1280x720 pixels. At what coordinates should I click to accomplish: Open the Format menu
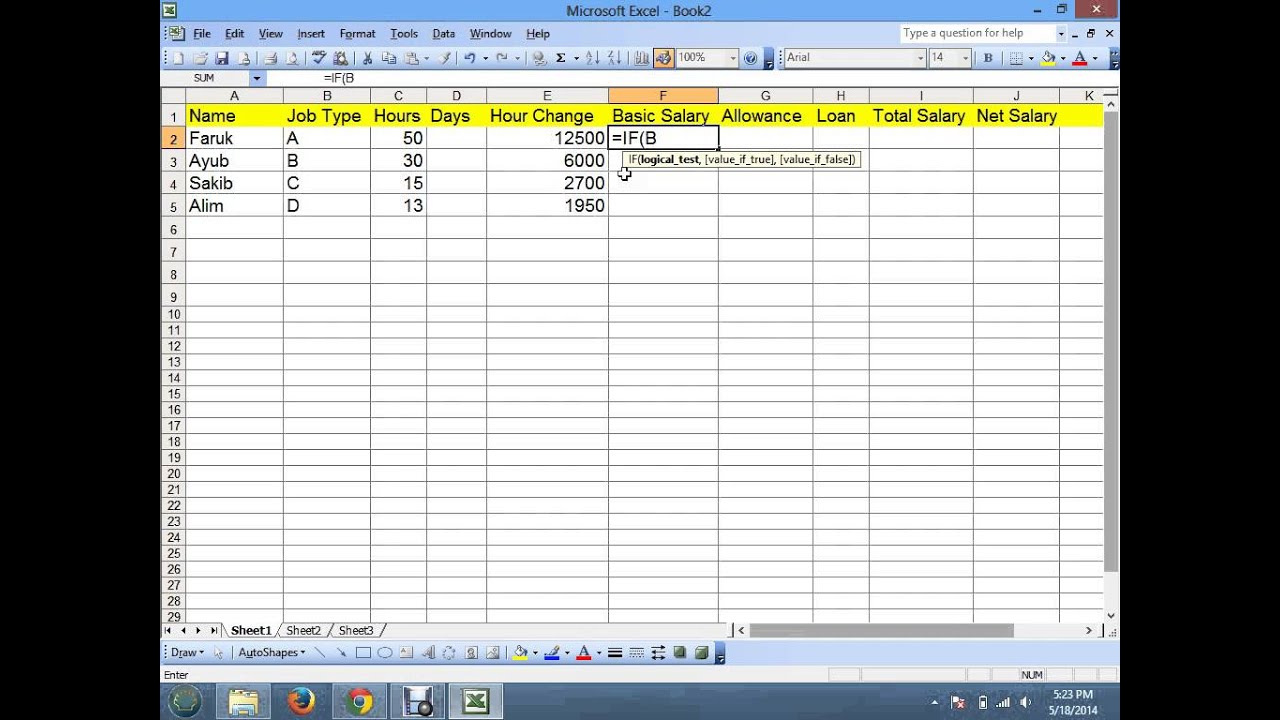(357, 34)
